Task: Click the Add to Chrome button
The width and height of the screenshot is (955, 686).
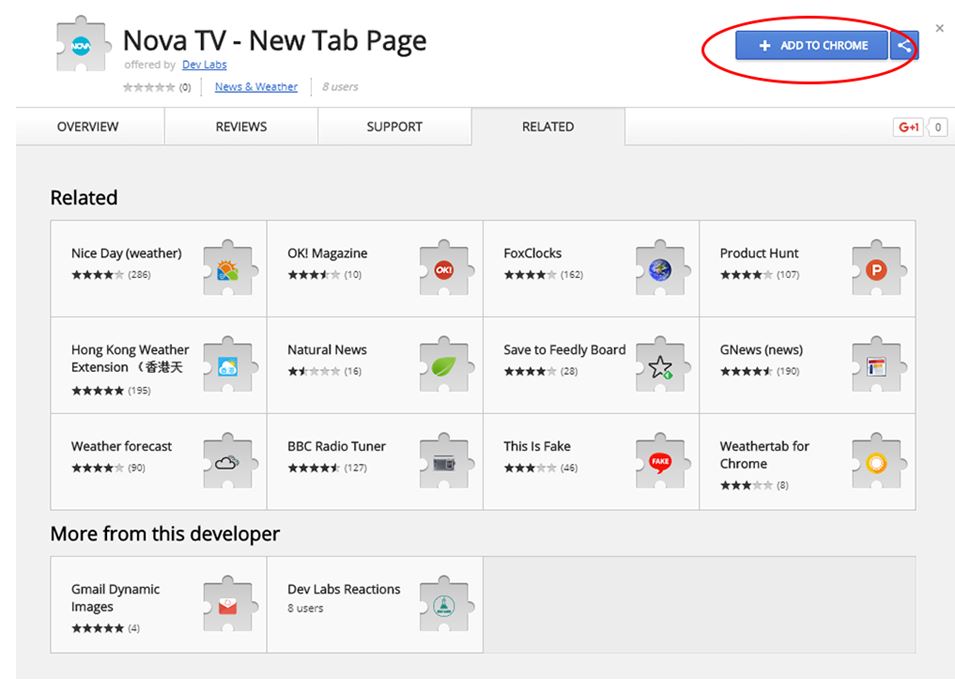Action: [811, 46]
